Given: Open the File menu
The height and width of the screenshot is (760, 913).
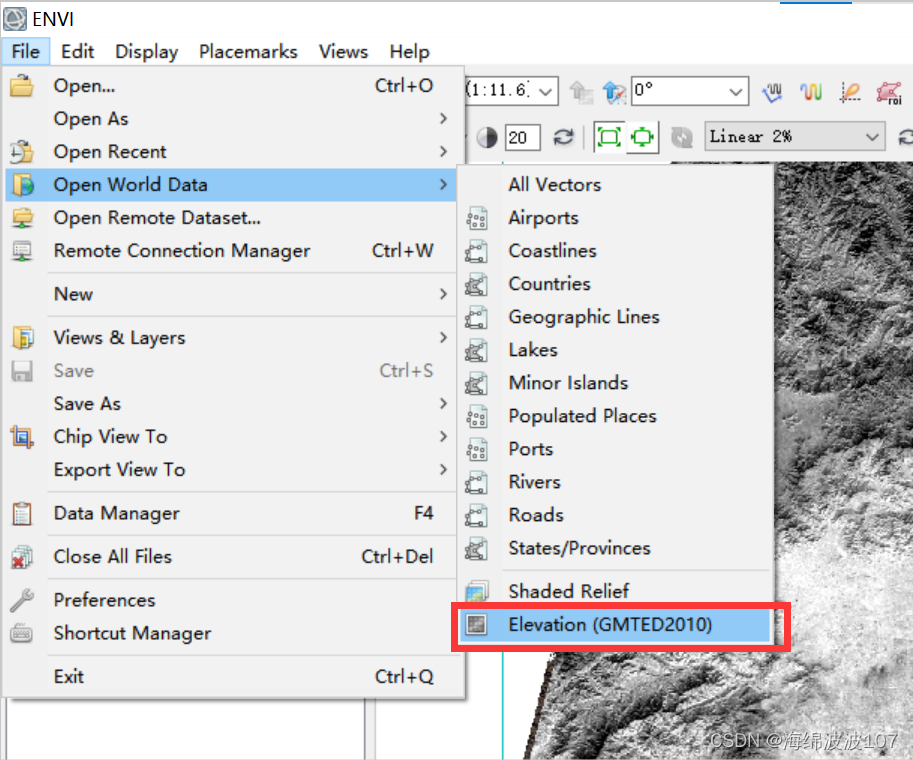Looking at the screenshot, I should (26, 51).
